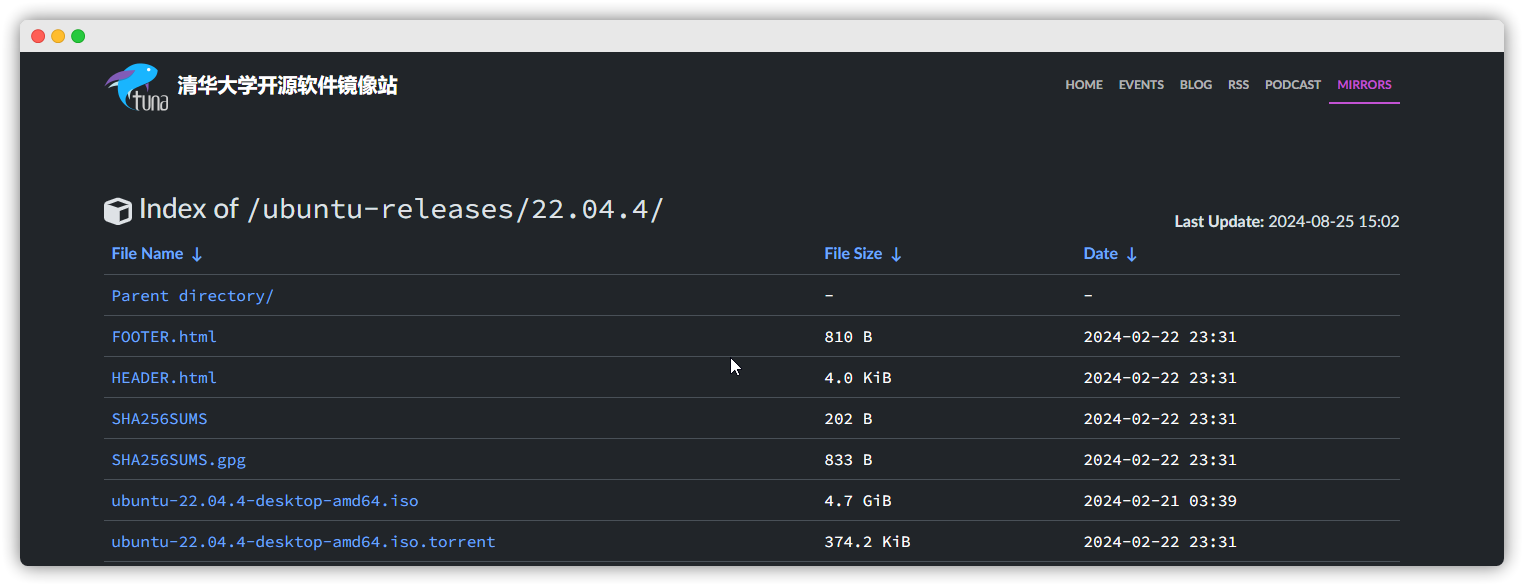Download ubuntu-22.04.4-desktop-amd64.iso
This screenshot has width=1524, height=586.
coord(265,501)
